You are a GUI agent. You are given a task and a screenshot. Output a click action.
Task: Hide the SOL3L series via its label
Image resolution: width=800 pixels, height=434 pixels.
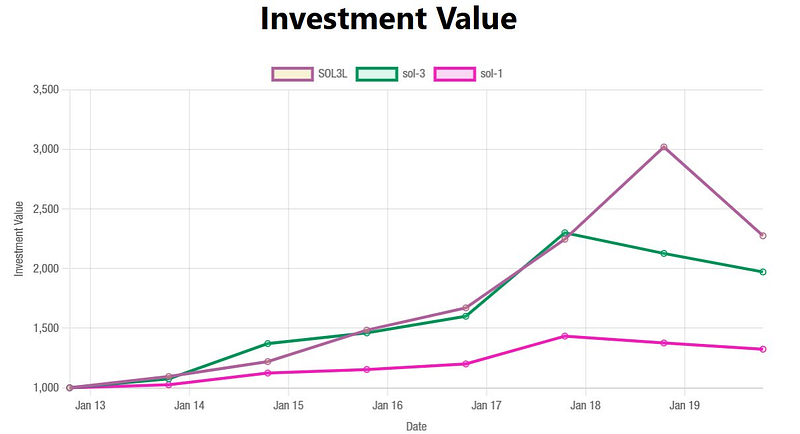point(333,73)
